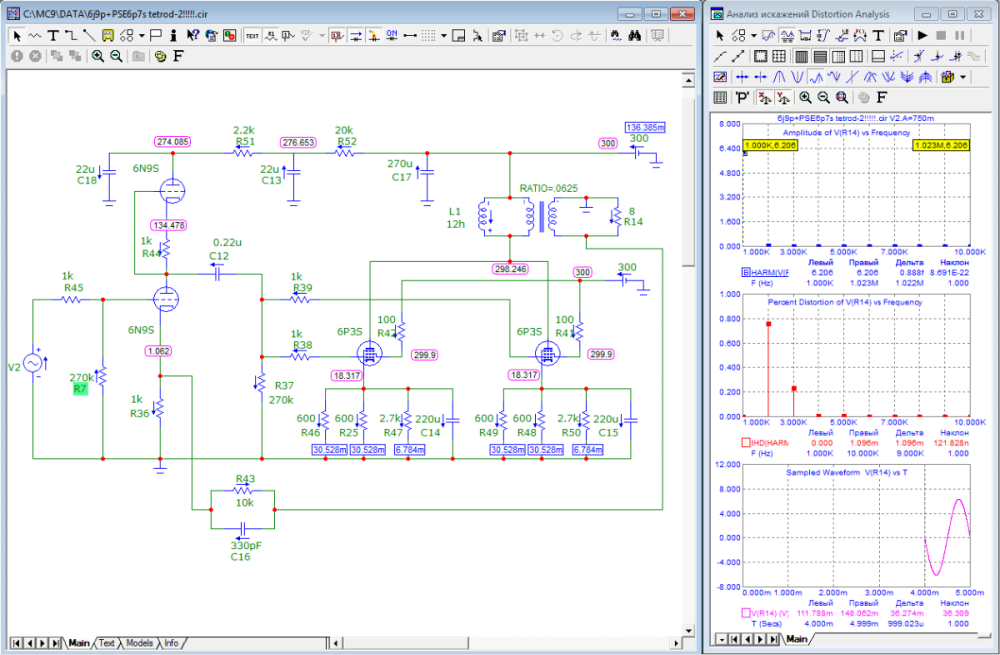
Task: Click the Run analysis play button
Action: 922,35
